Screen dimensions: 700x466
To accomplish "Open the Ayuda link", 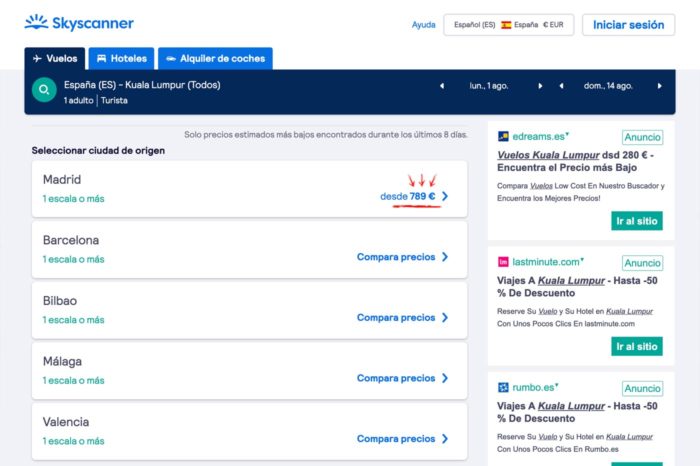I will (423, 25).
